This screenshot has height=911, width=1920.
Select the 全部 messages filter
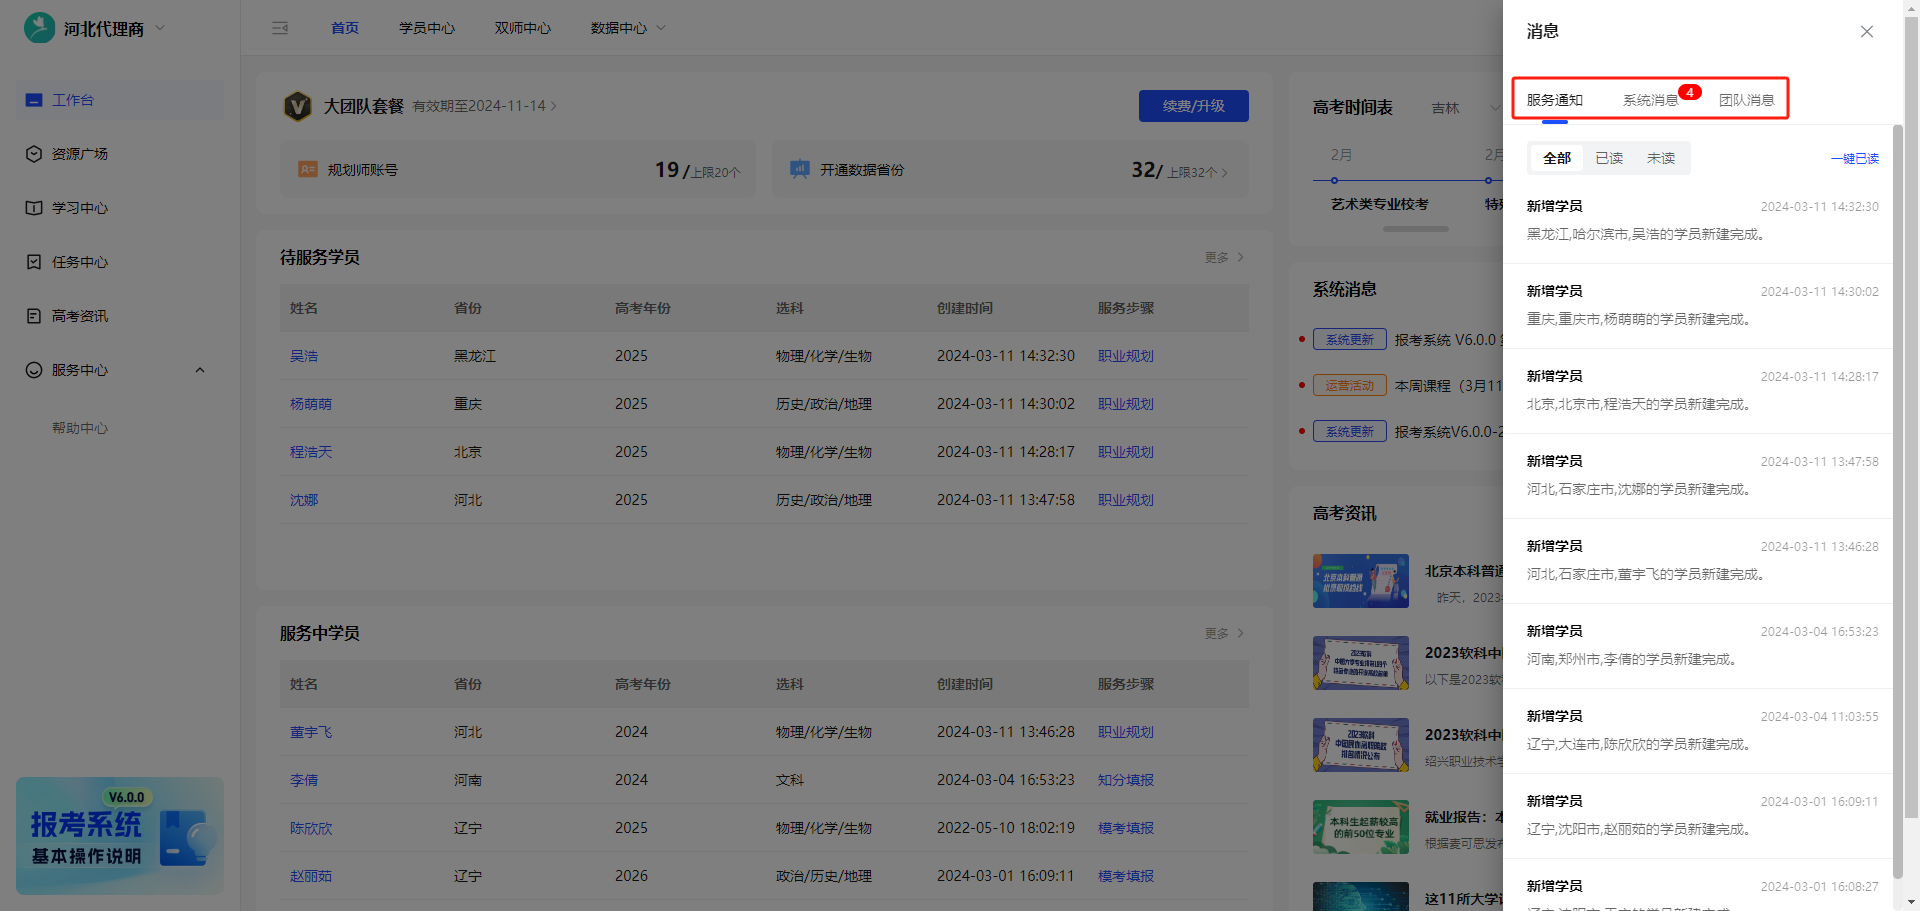click(x=1555, y=157)
